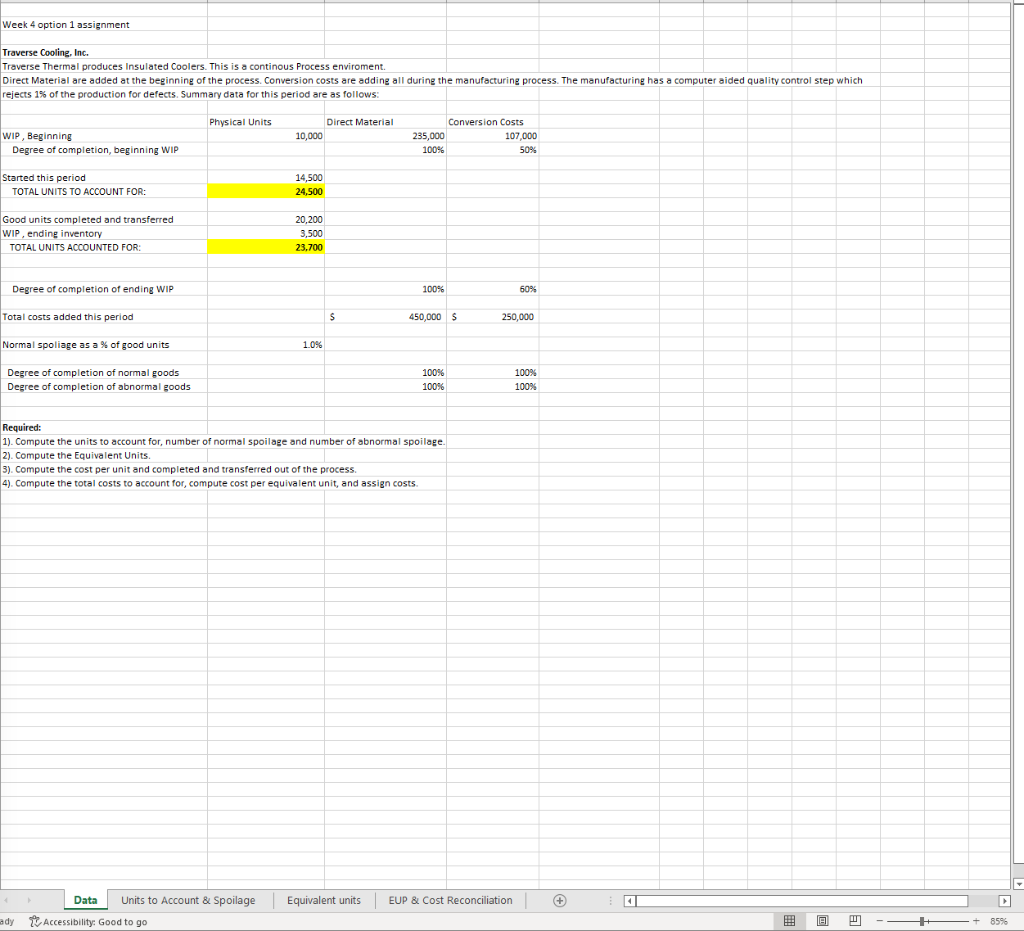Click Accessibility: Good to go status

pyautogui.click(x=89, y=922)
